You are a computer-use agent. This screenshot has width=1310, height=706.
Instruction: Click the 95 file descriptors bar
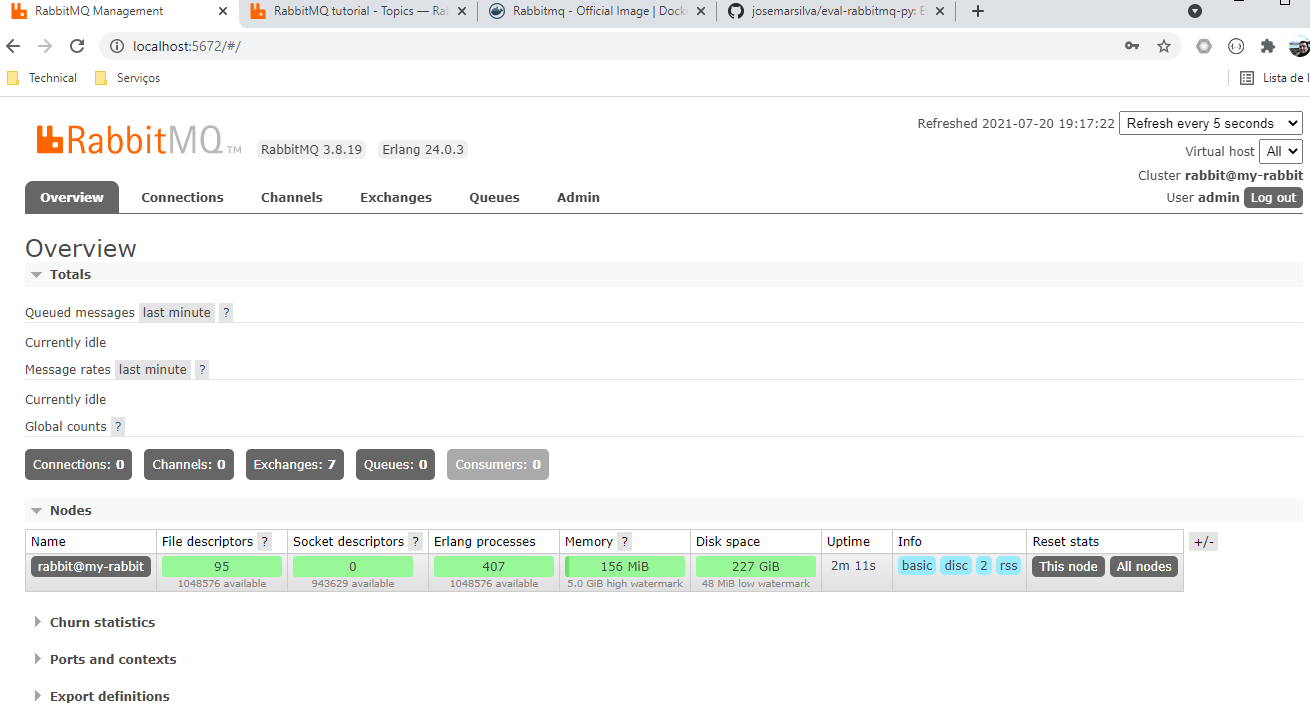[222, 566]
